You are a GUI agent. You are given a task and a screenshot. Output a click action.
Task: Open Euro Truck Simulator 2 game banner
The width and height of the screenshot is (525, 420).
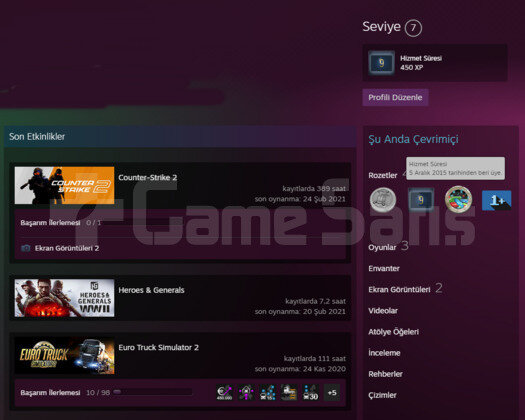(64, 355)
